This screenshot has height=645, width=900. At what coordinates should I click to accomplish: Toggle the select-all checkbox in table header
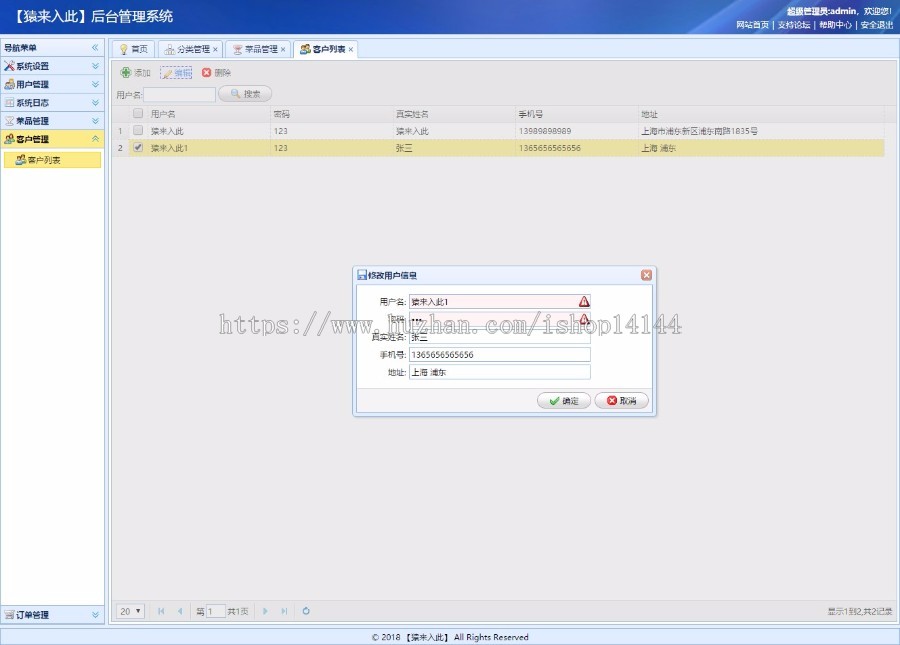[138, 114]
